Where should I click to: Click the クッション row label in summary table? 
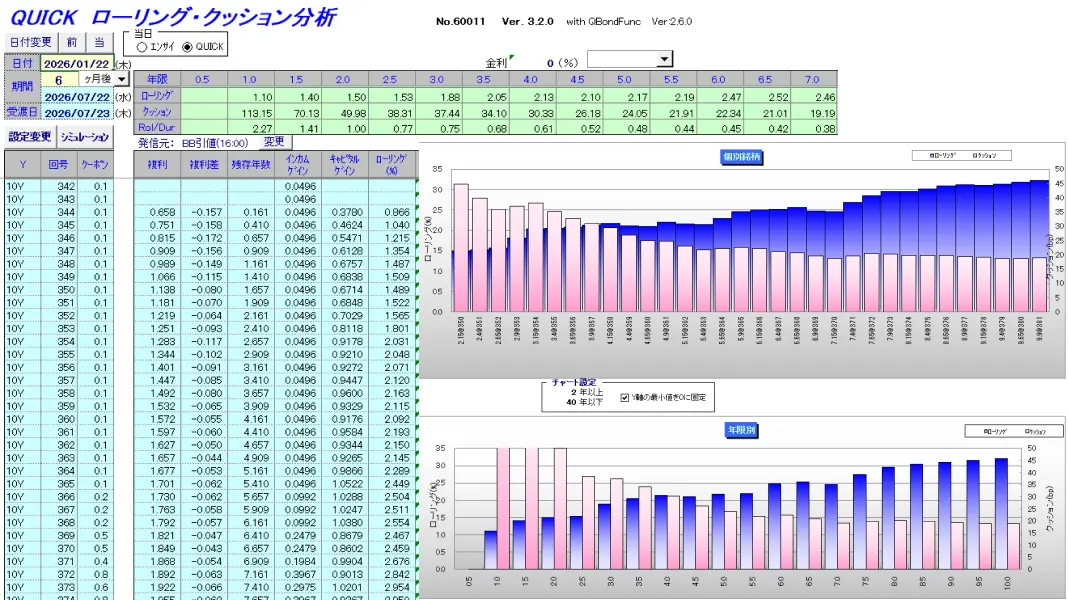[157, 112]
